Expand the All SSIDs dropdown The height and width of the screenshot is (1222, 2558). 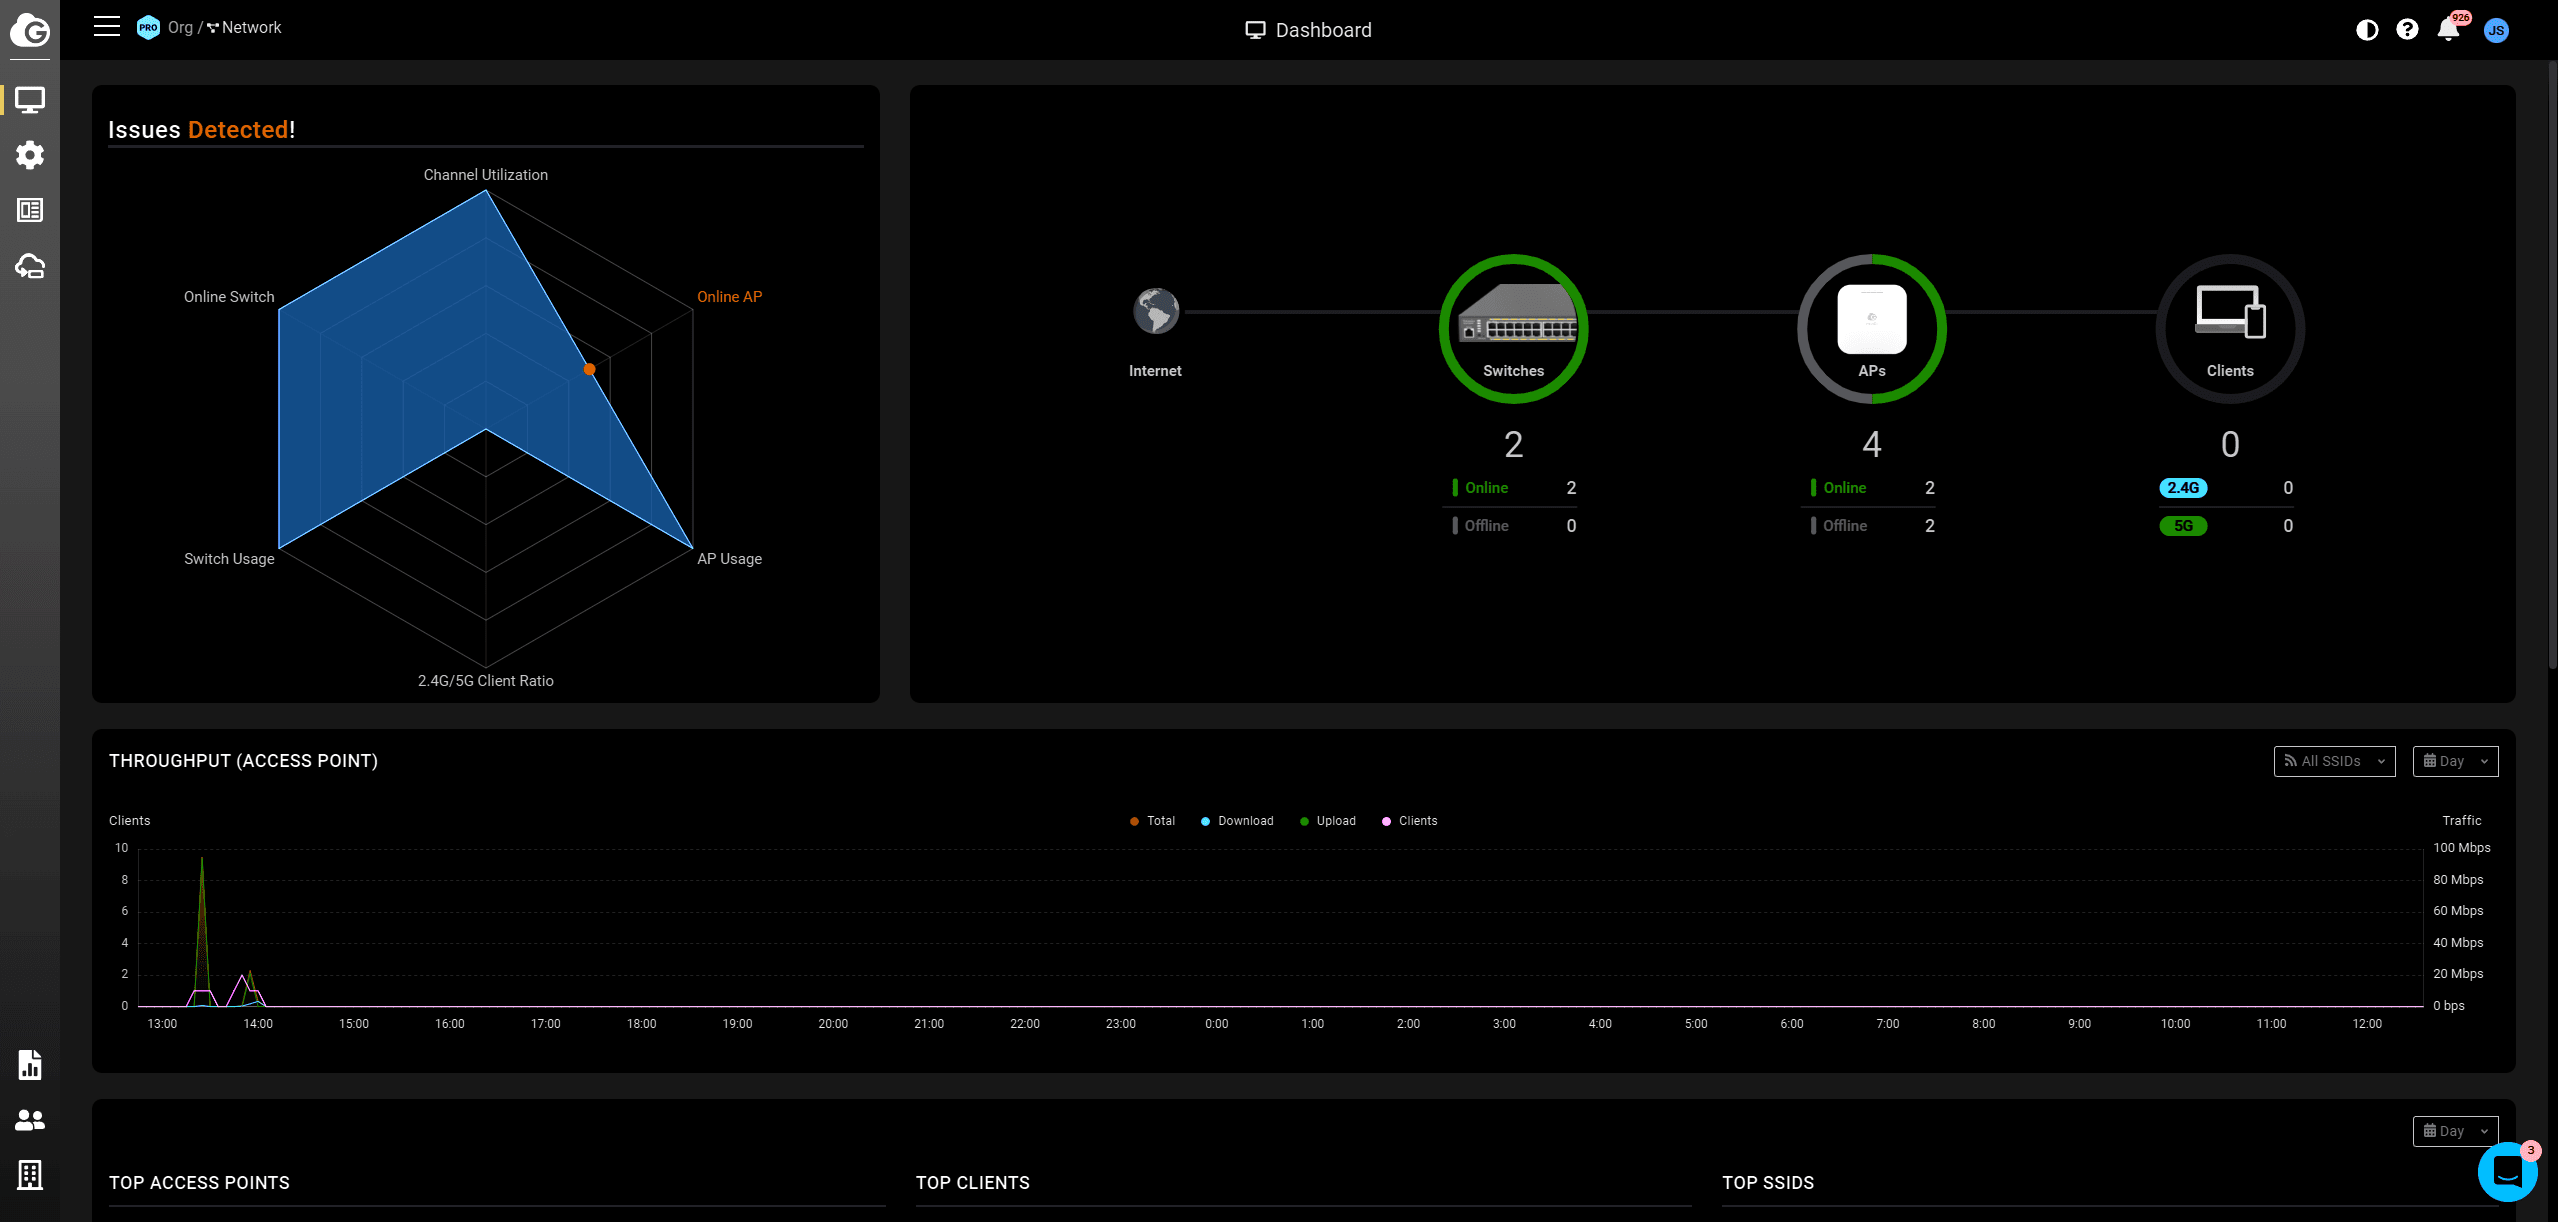[x=2334, y=761]
